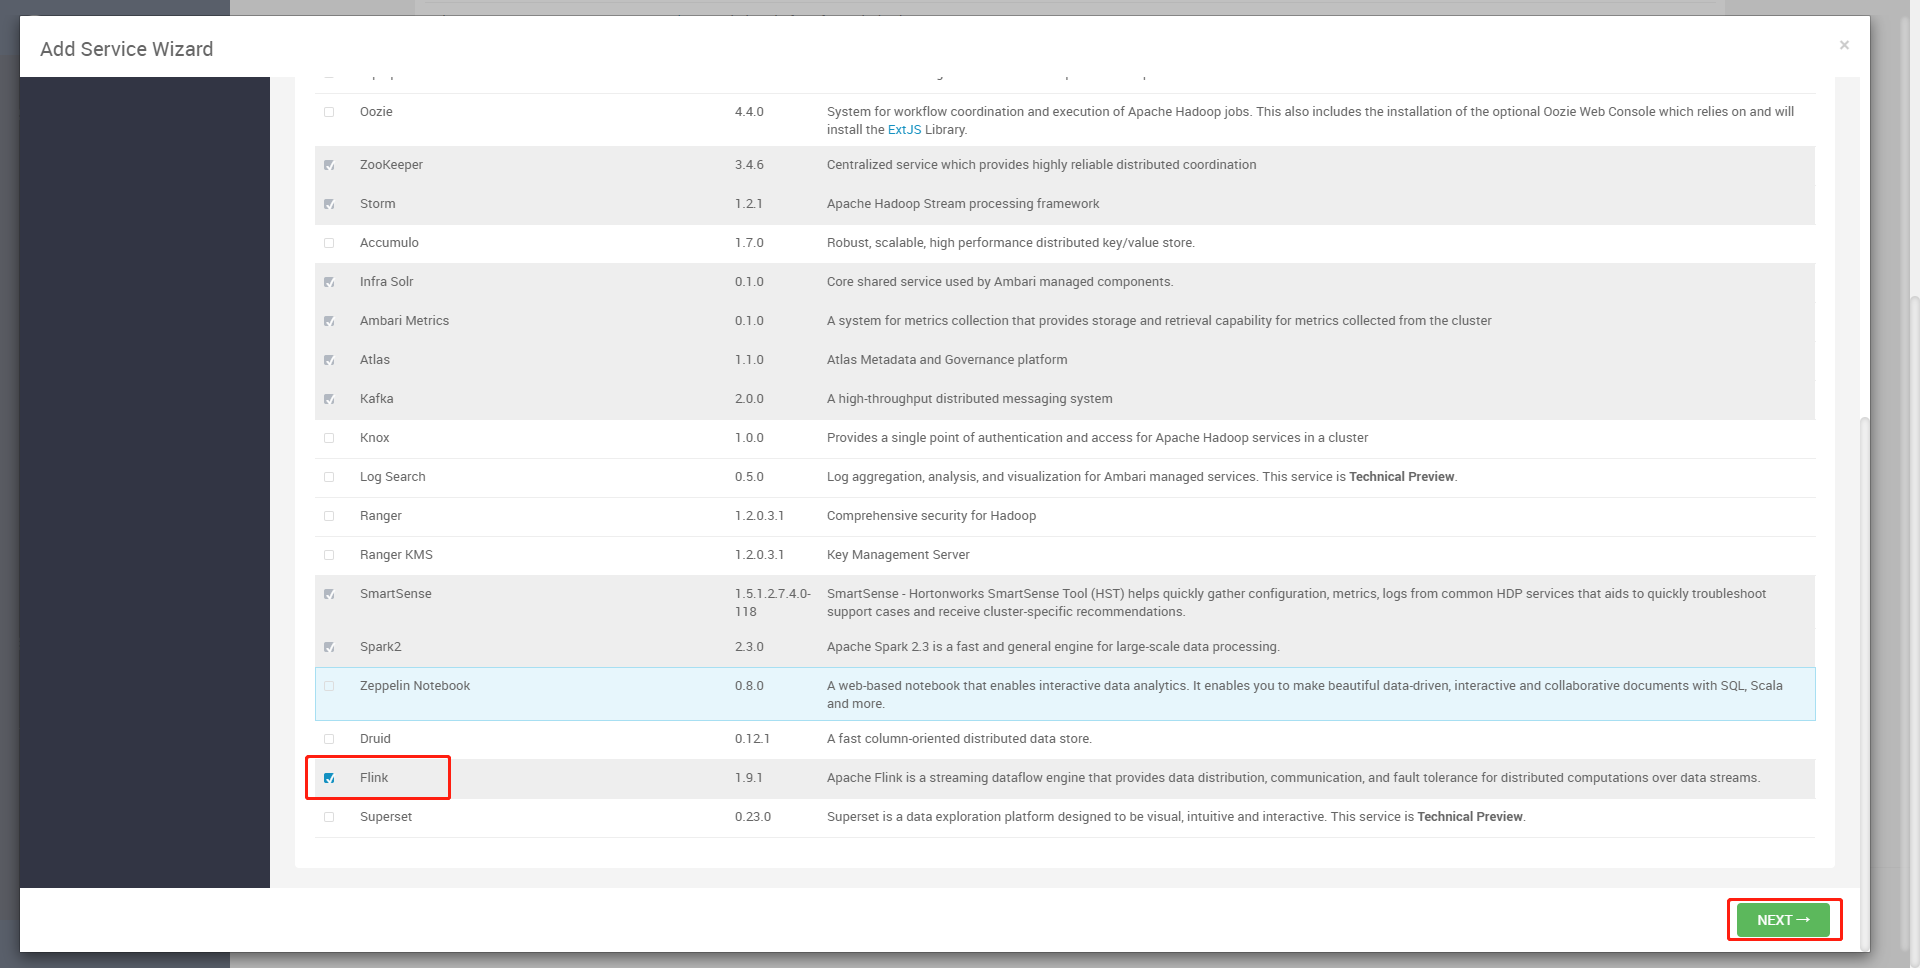
Task: Toggle the Infra Solr checkbox
Action: pyautogui.click(x=329, y=282)
